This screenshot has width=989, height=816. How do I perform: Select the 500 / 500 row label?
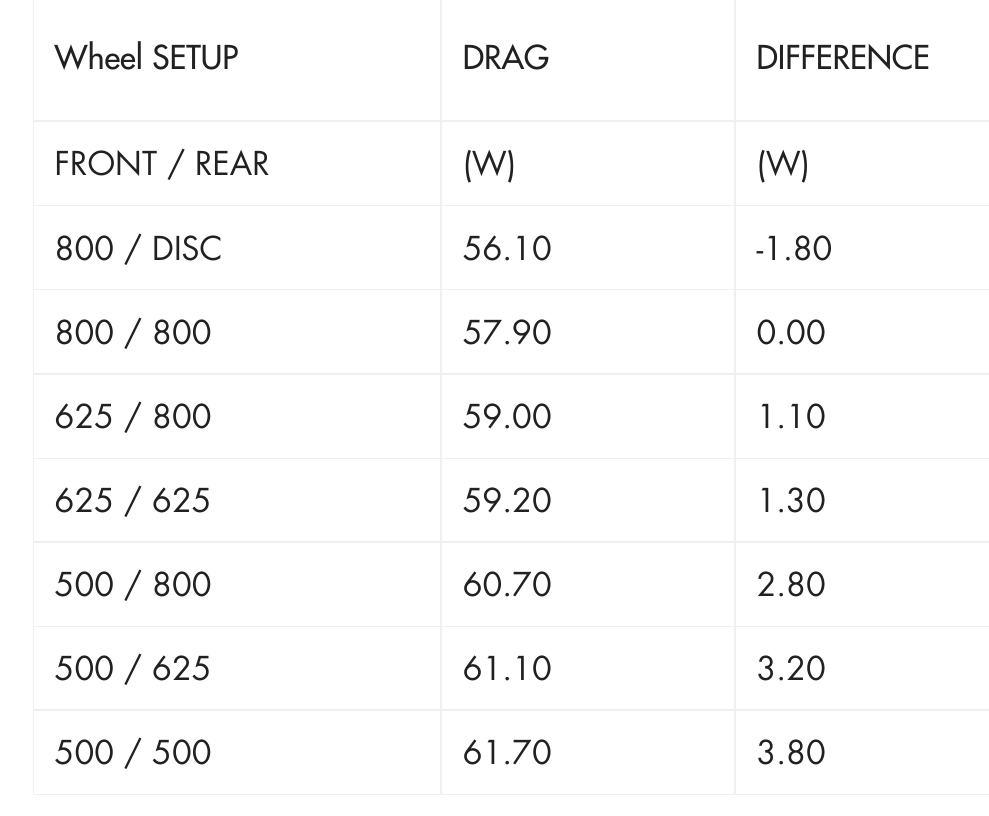click(133, 752)
